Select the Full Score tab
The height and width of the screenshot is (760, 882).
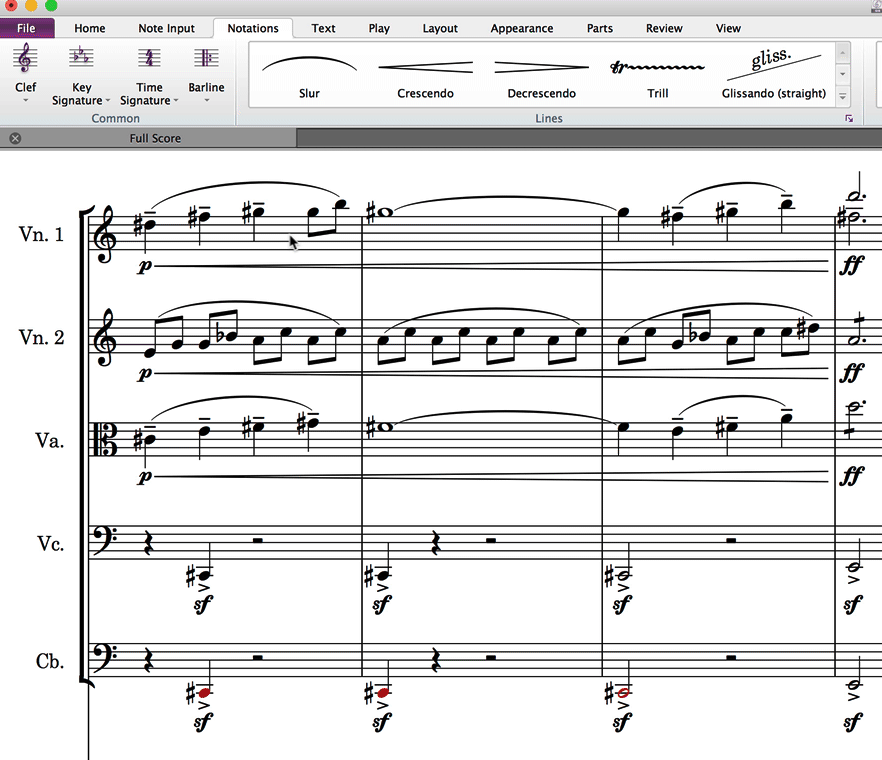point(155,138)
